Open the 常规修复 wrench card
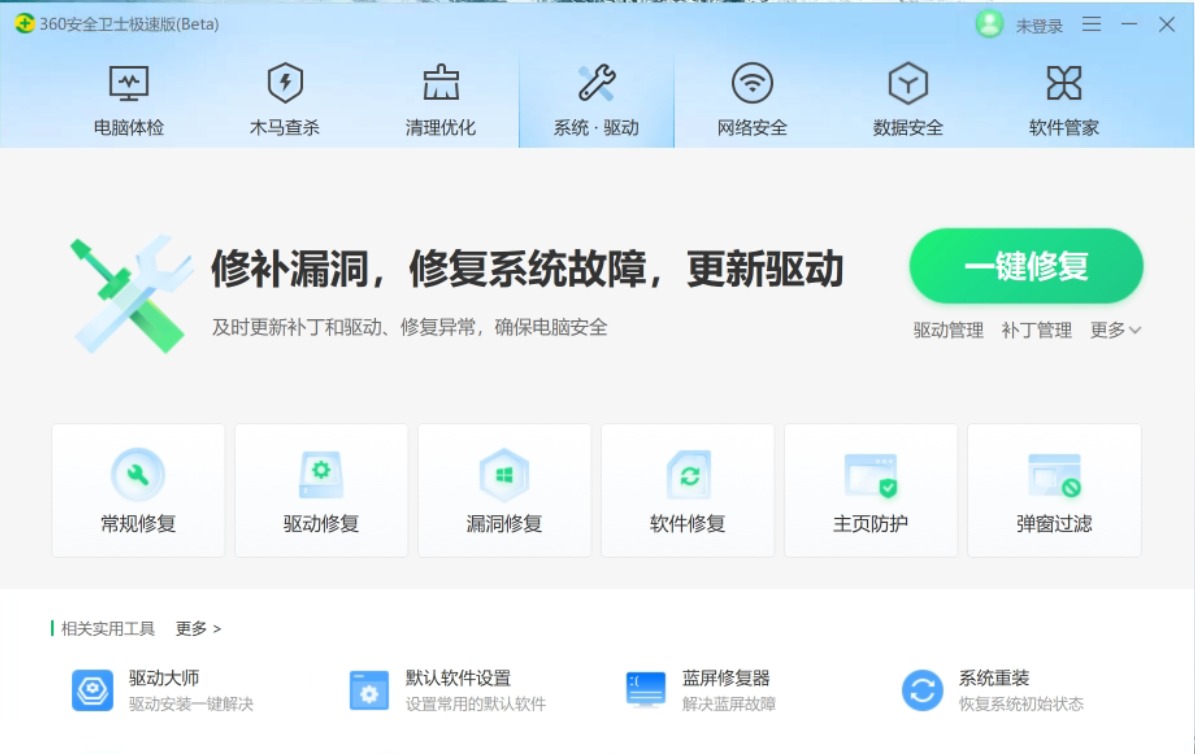 [x=138, y=490]
